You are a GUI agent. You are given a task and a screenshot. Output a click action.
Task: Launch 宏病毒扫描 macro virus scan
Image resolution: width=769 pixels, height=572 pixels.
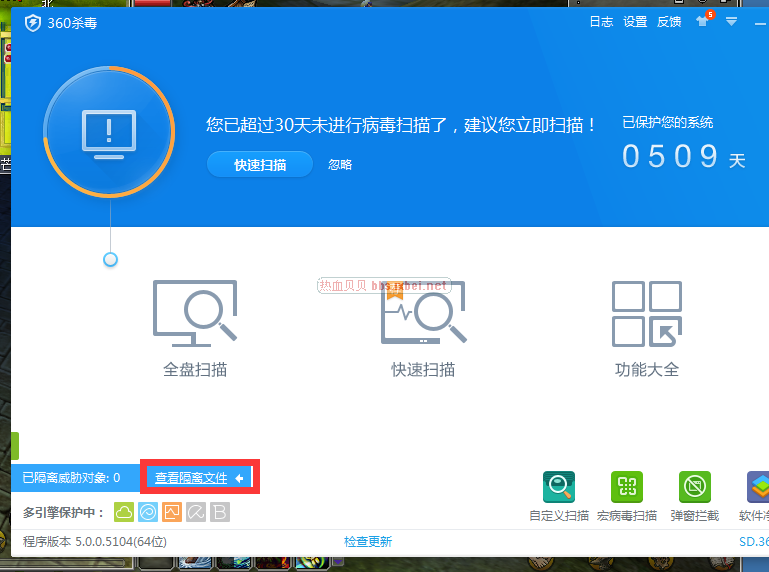tap(627, 487)
